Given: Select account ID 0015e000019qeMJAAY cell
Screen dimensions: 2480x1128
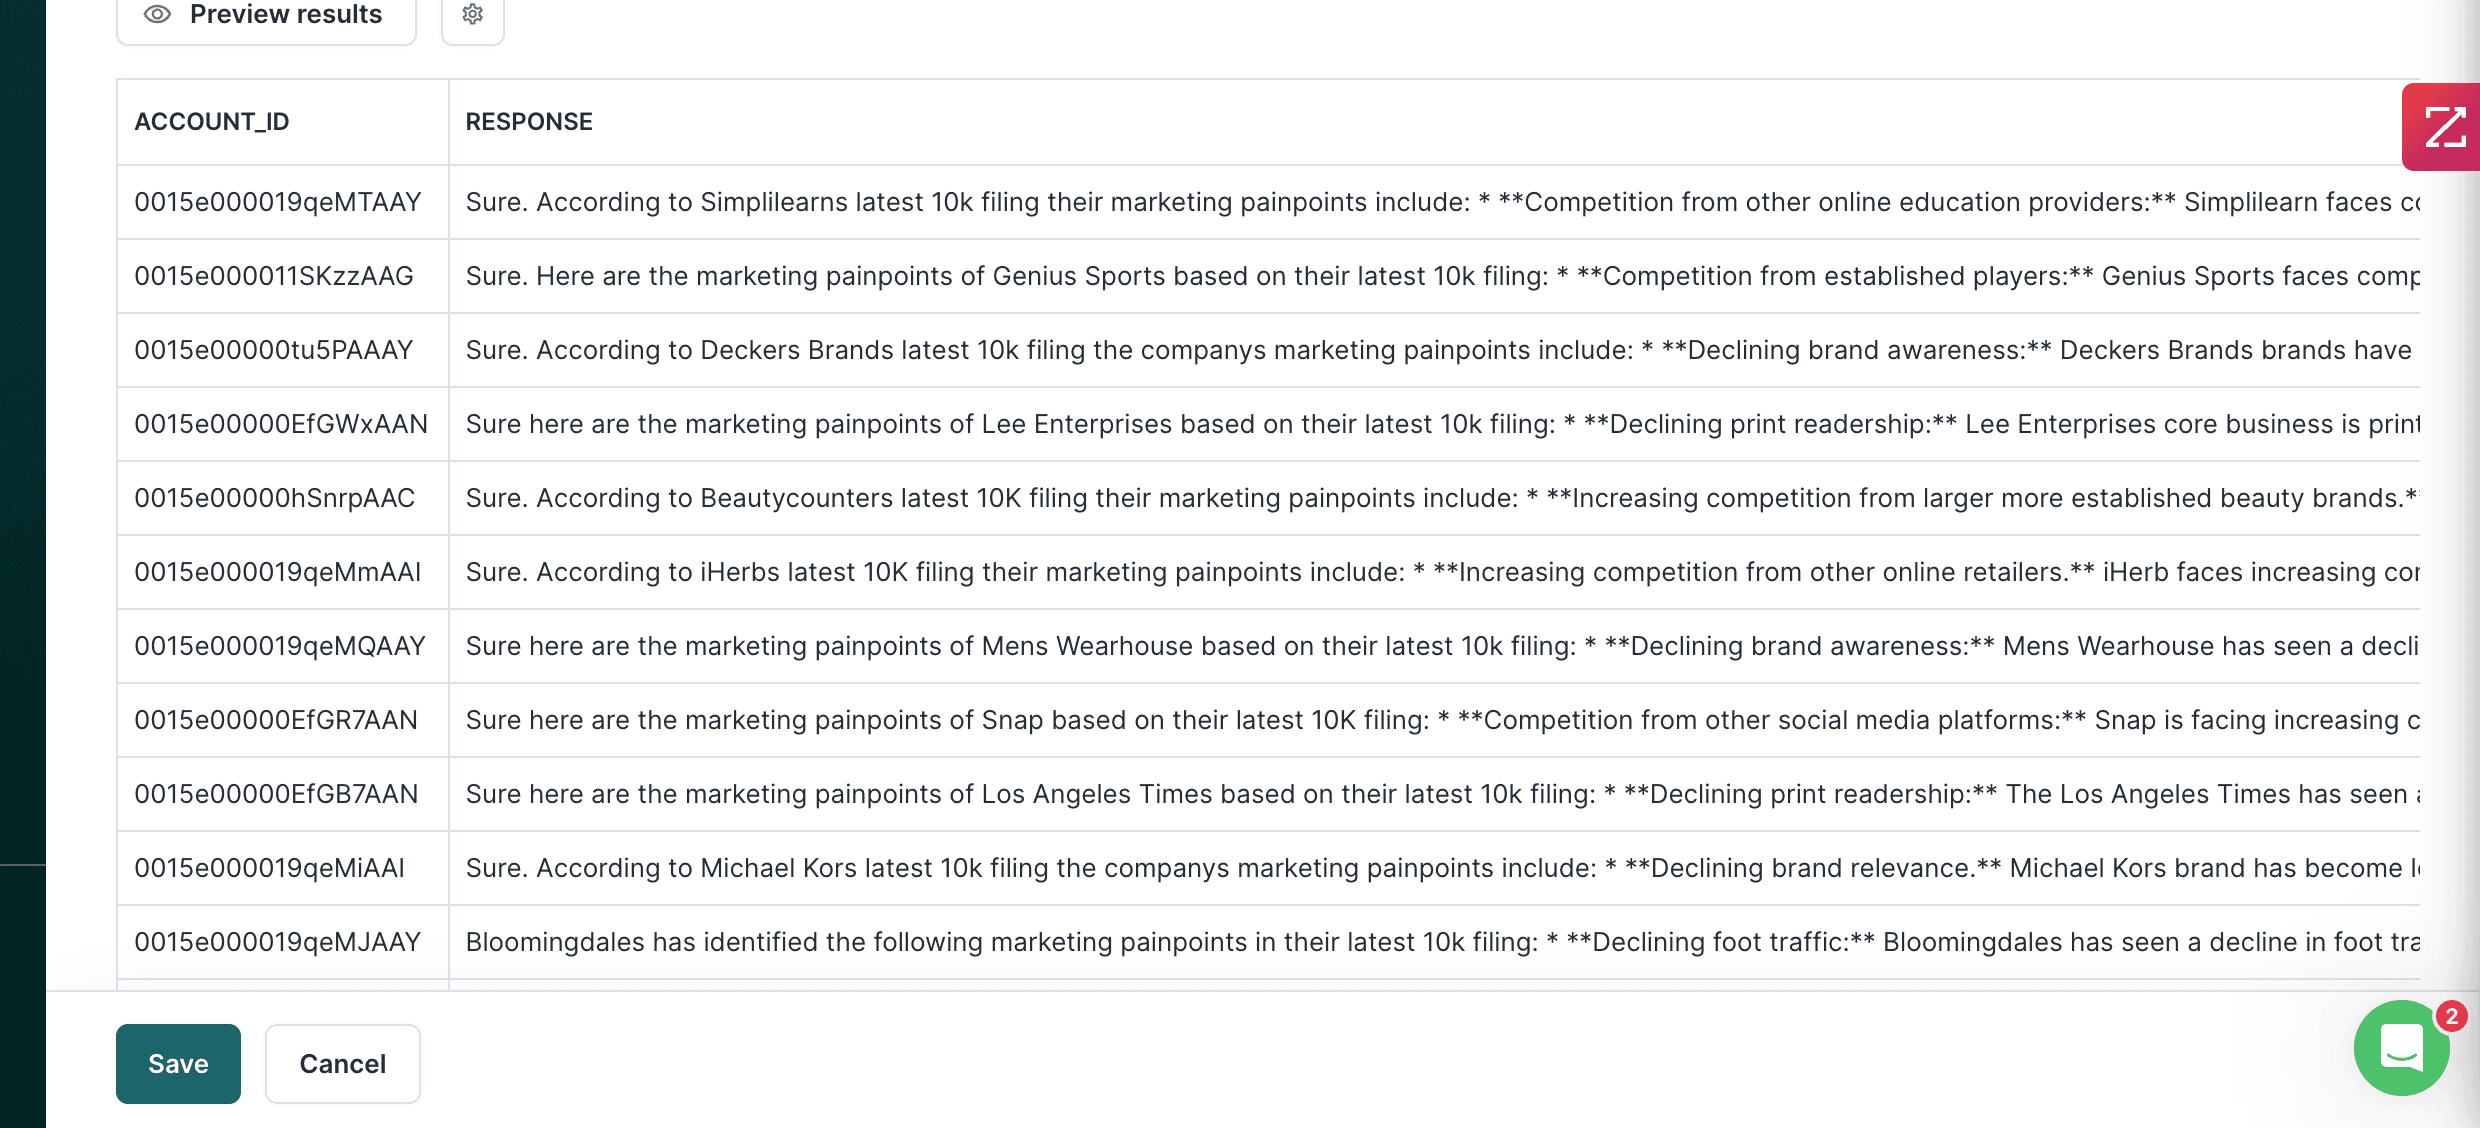Looking at the screenshot, I should (278, 942).
